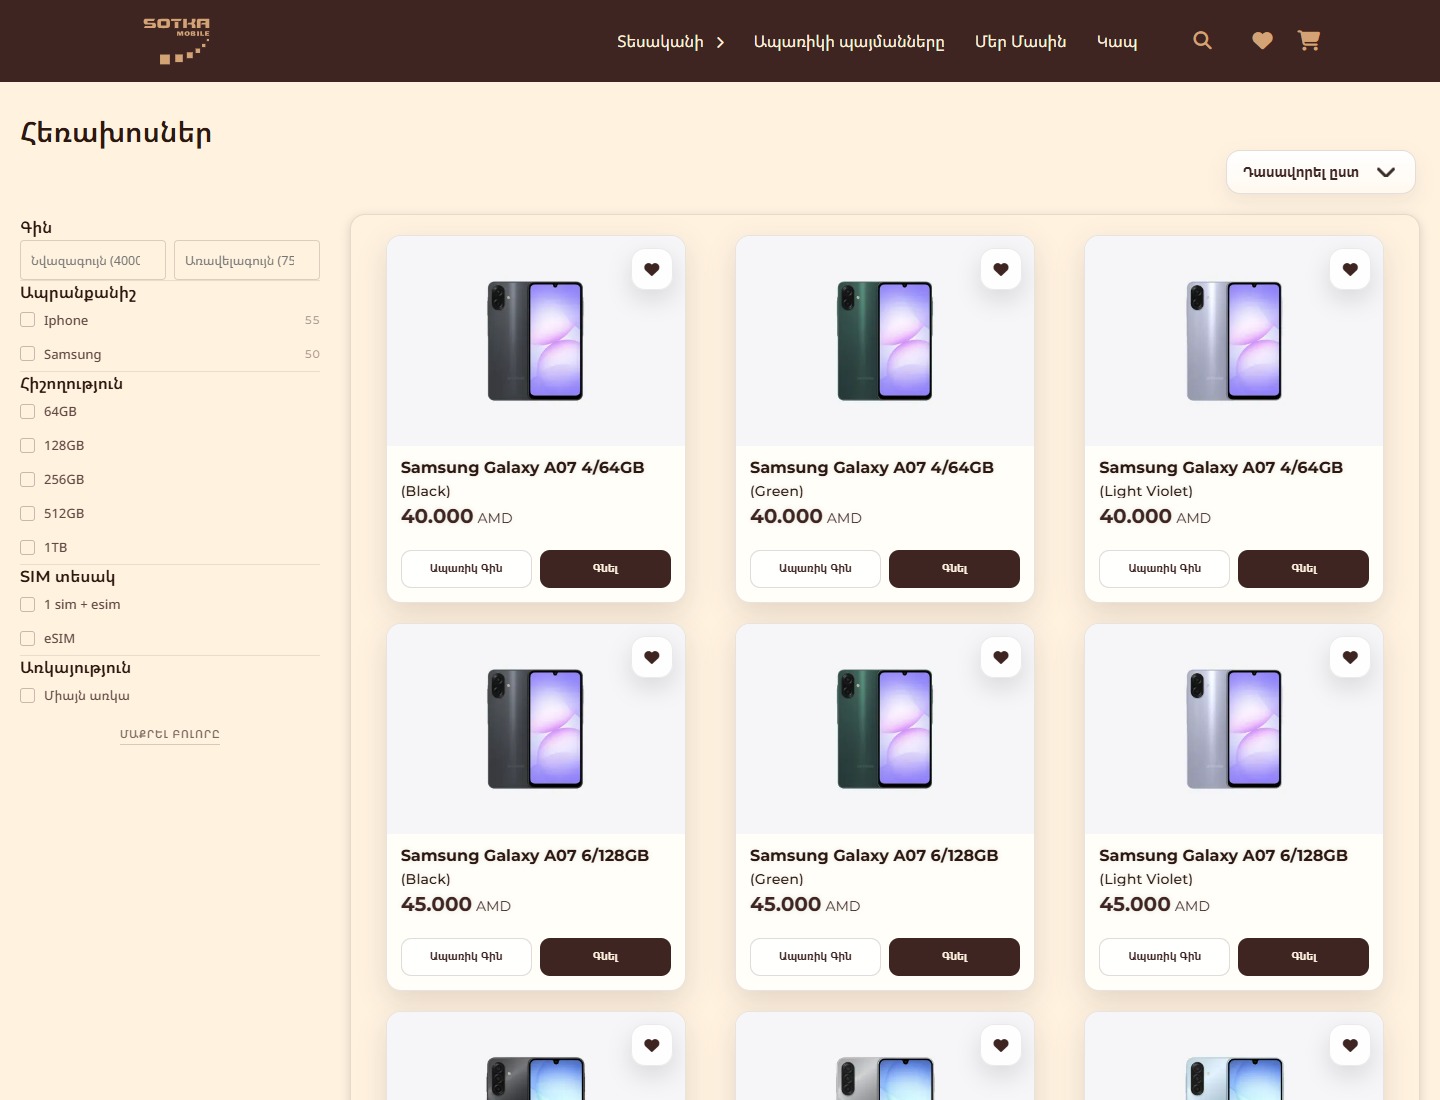Enable the 128GB memory filter
The image size is (1440, 1100).
pos(28,445)
